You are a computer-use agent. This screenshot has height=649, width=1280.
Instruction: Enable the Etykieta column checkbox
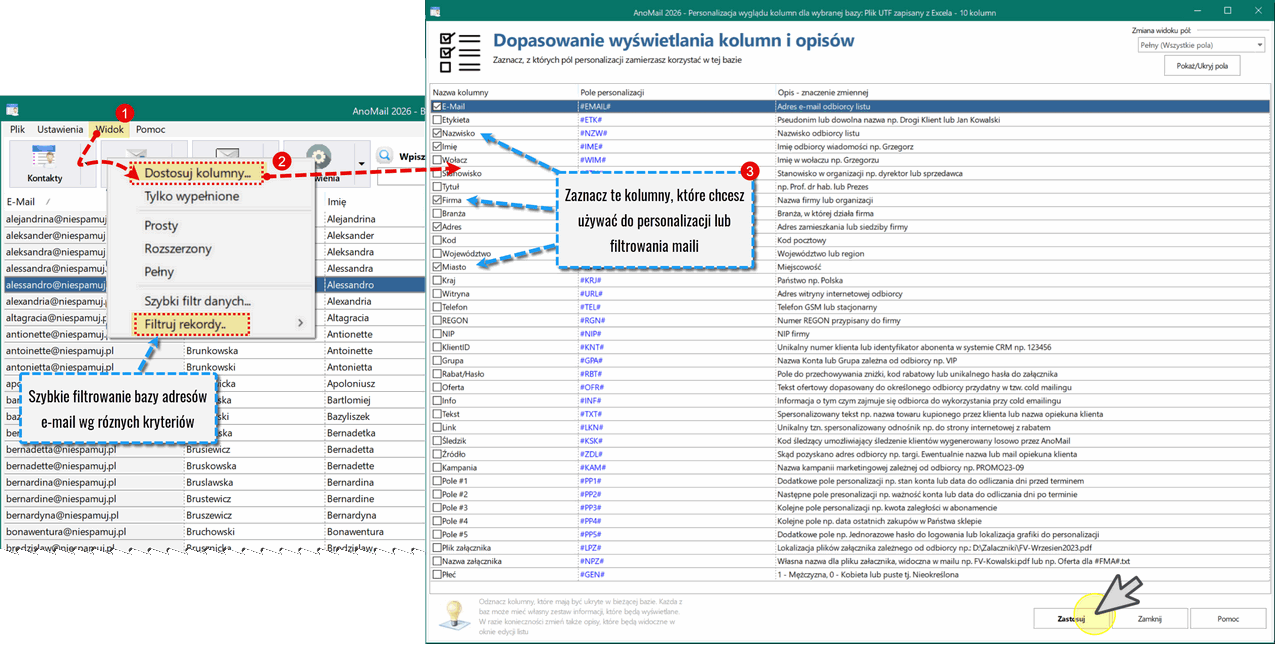pos(437,119)
